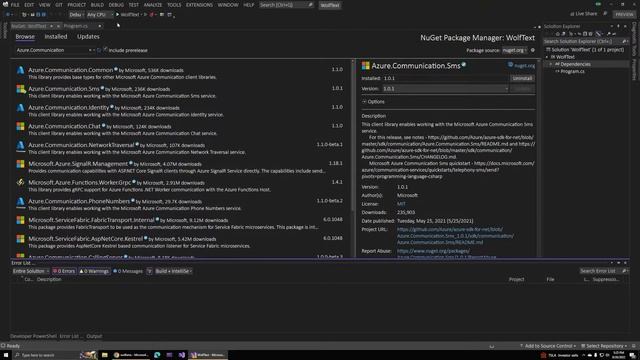640x360 pixels.
Task: Open File Explorer from the taskbar
Action: [104, 355]
